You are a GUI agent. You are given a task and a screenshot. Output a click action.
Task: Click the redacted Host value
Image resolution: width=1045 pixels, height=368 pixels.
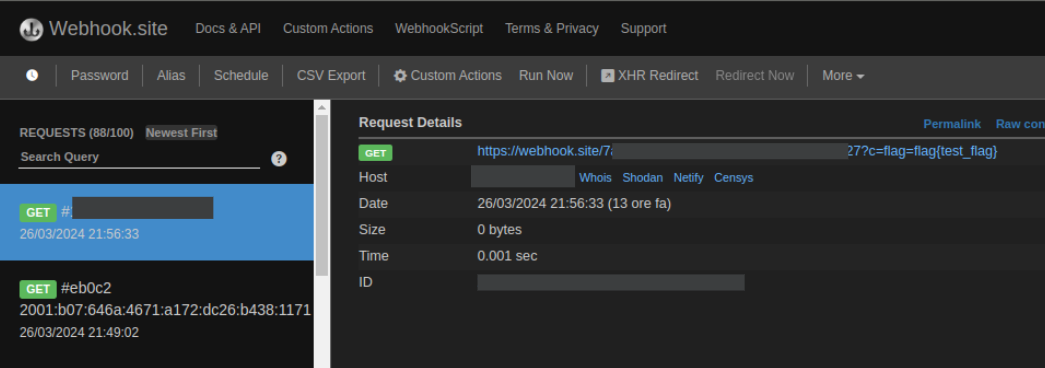click(x=522, y=177)
